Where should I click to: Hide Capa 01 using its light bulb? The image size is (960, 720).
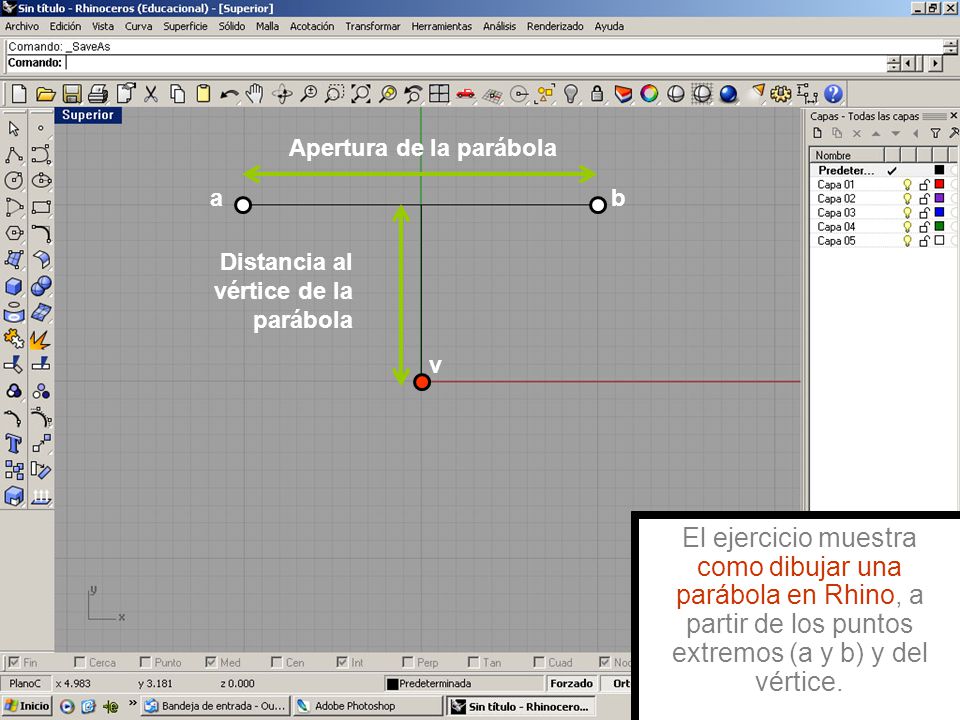[x=907, y=184]
